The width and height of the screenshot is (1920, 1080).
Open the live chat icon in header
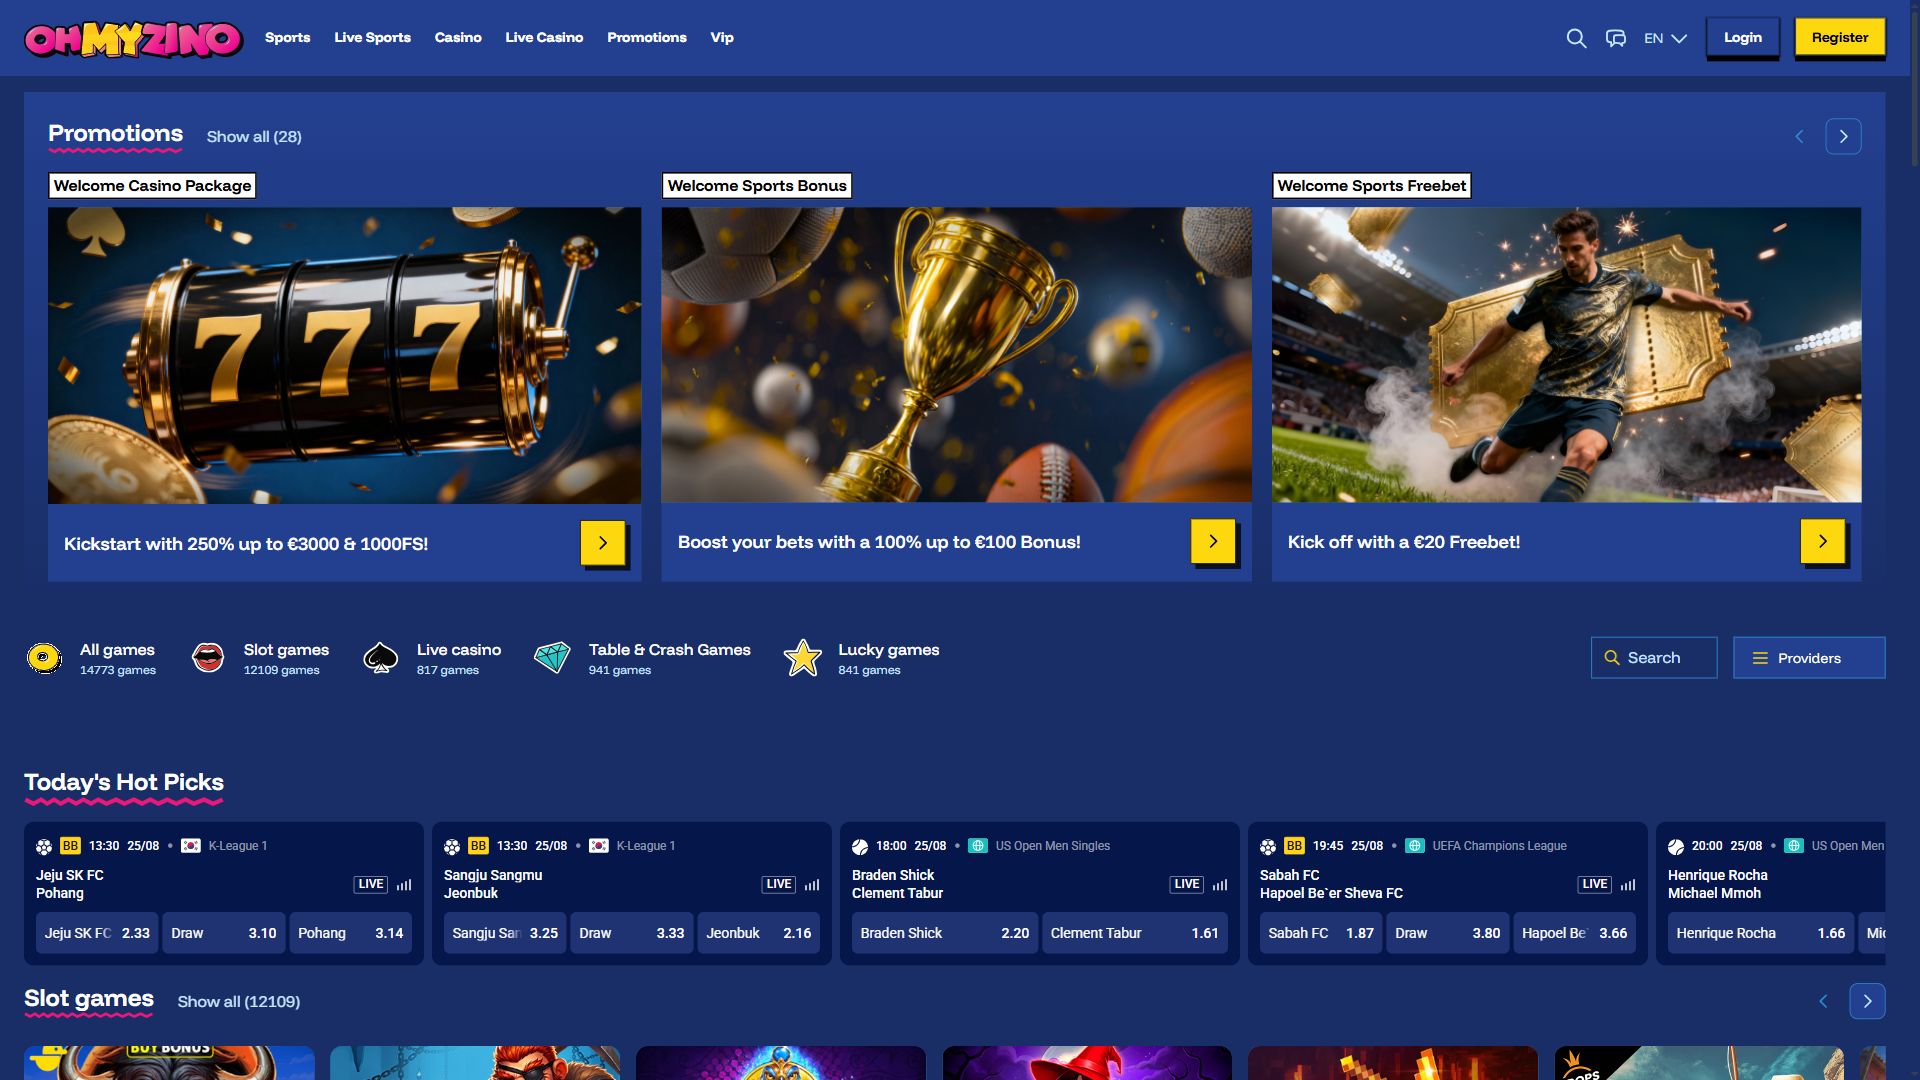coord(1615,38)
